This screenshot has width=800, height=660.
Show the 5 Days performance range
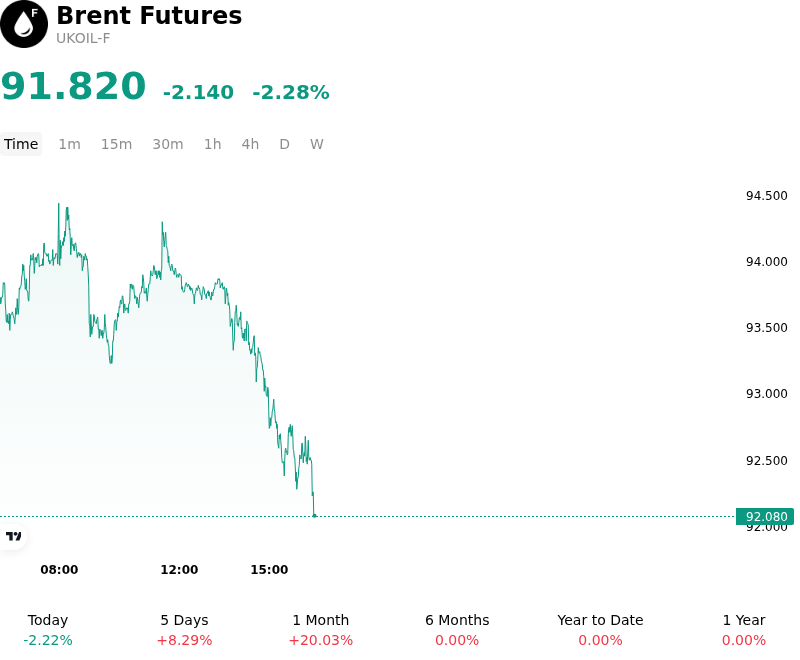point(184,630)
